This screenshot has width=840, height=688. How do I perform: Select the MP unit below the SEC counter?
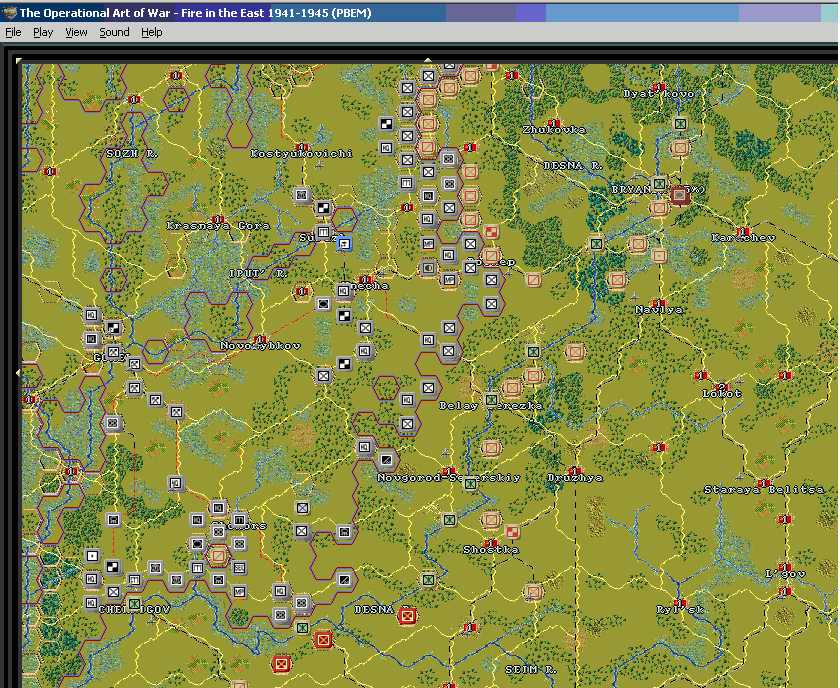(x=239, y=592)
